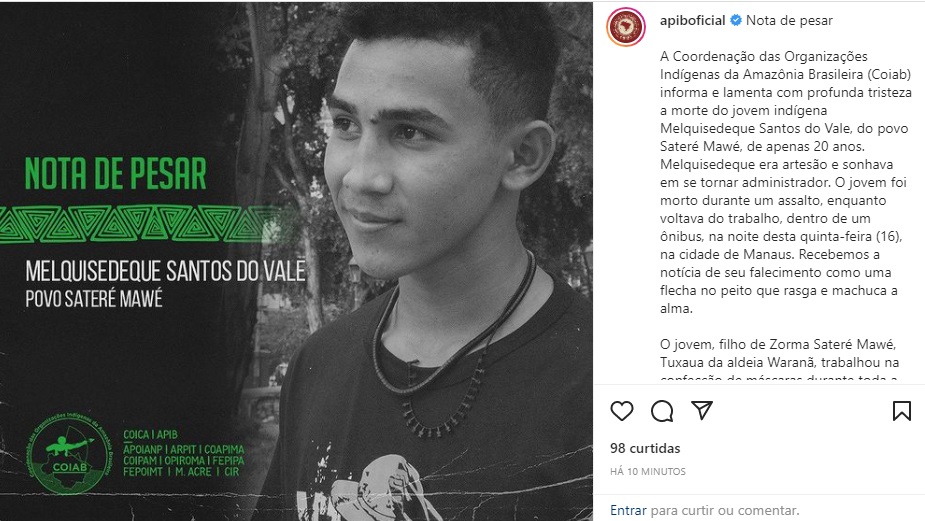Click the COICA | APIB organization text
Image resolution: width=925 pixels, height=521 pixels.
tap(150, 435)
